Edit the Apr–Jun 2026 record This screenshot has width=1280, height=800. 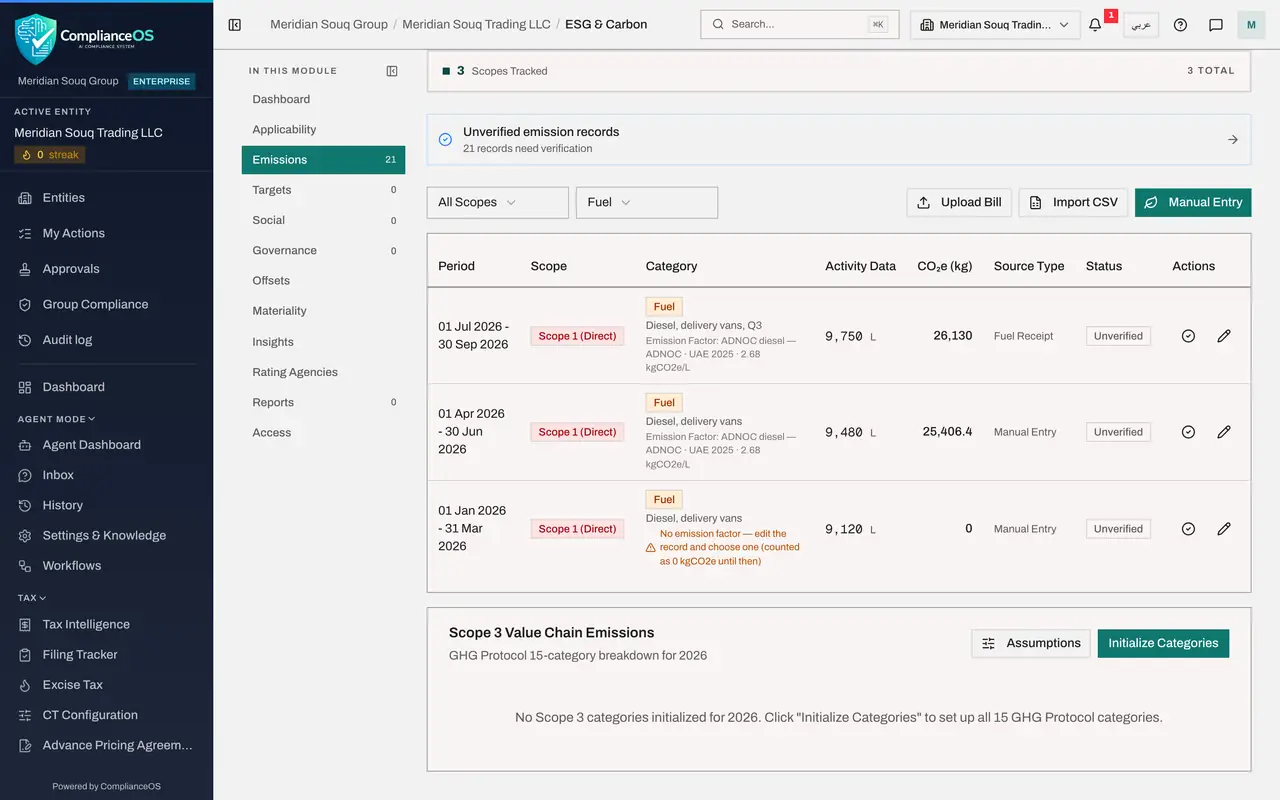point(1224,432)
